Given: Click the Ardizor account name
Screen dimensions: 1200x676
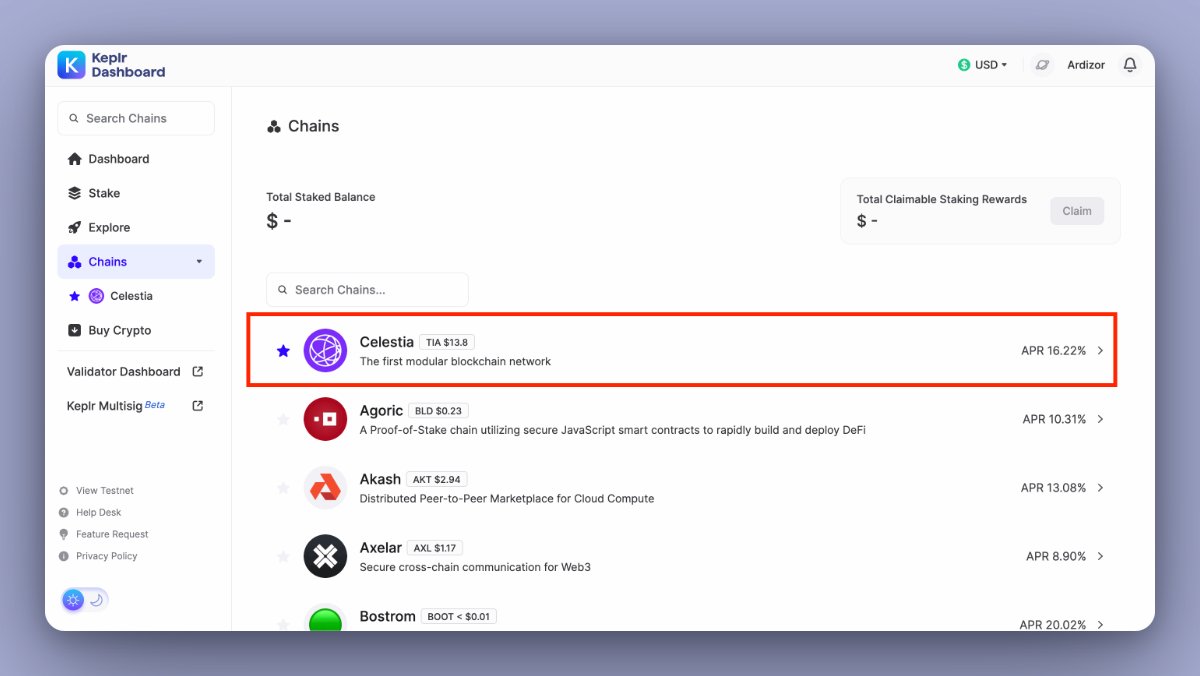Looking at the screenshot, I should click(x=1086, y=65).
